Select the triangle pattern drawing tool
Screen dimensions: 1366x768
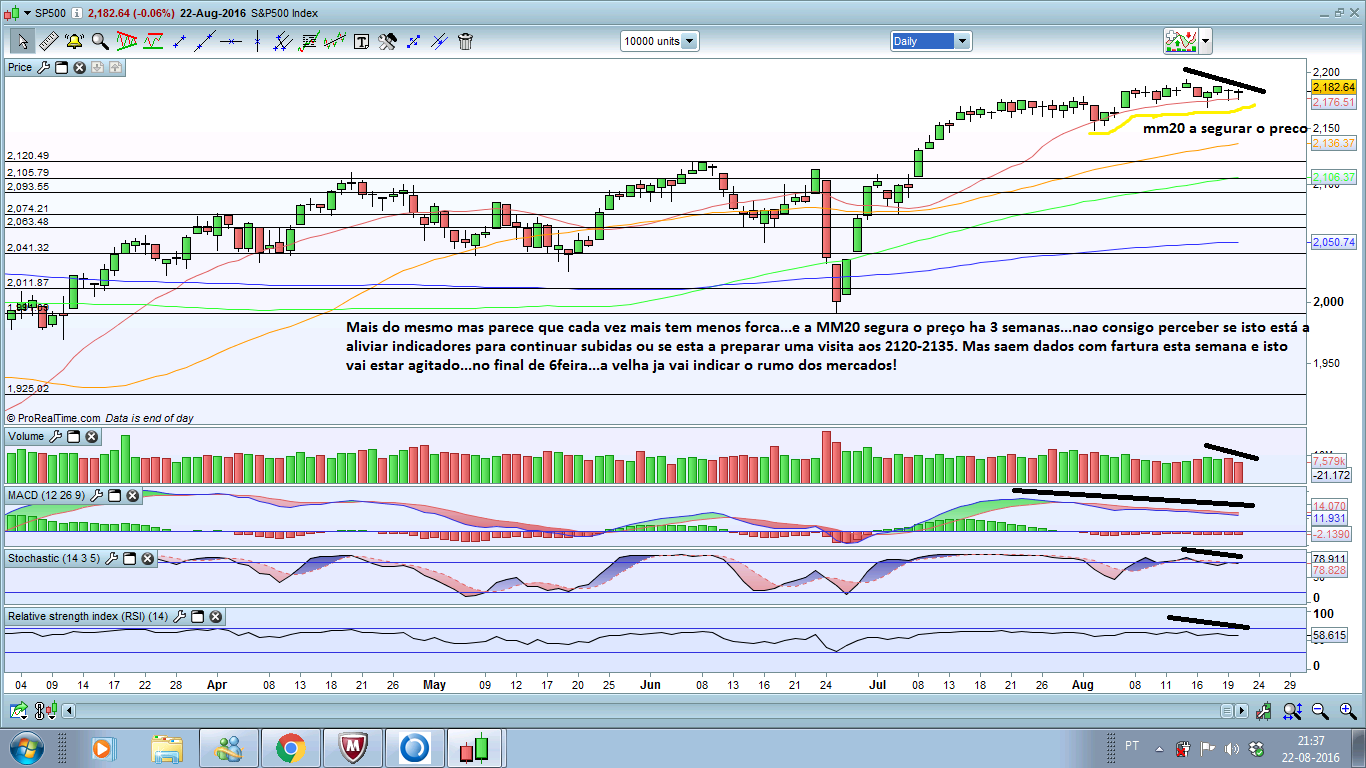click(127, 41)
